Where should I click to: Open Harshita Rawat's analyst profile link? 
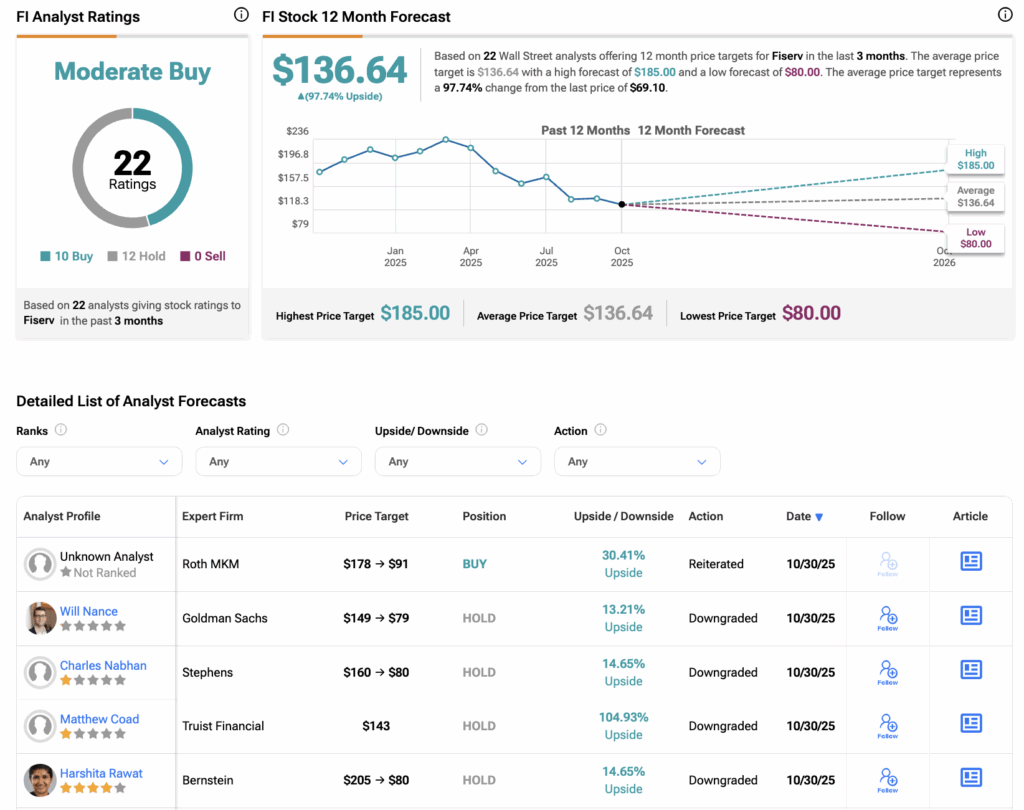101,773
